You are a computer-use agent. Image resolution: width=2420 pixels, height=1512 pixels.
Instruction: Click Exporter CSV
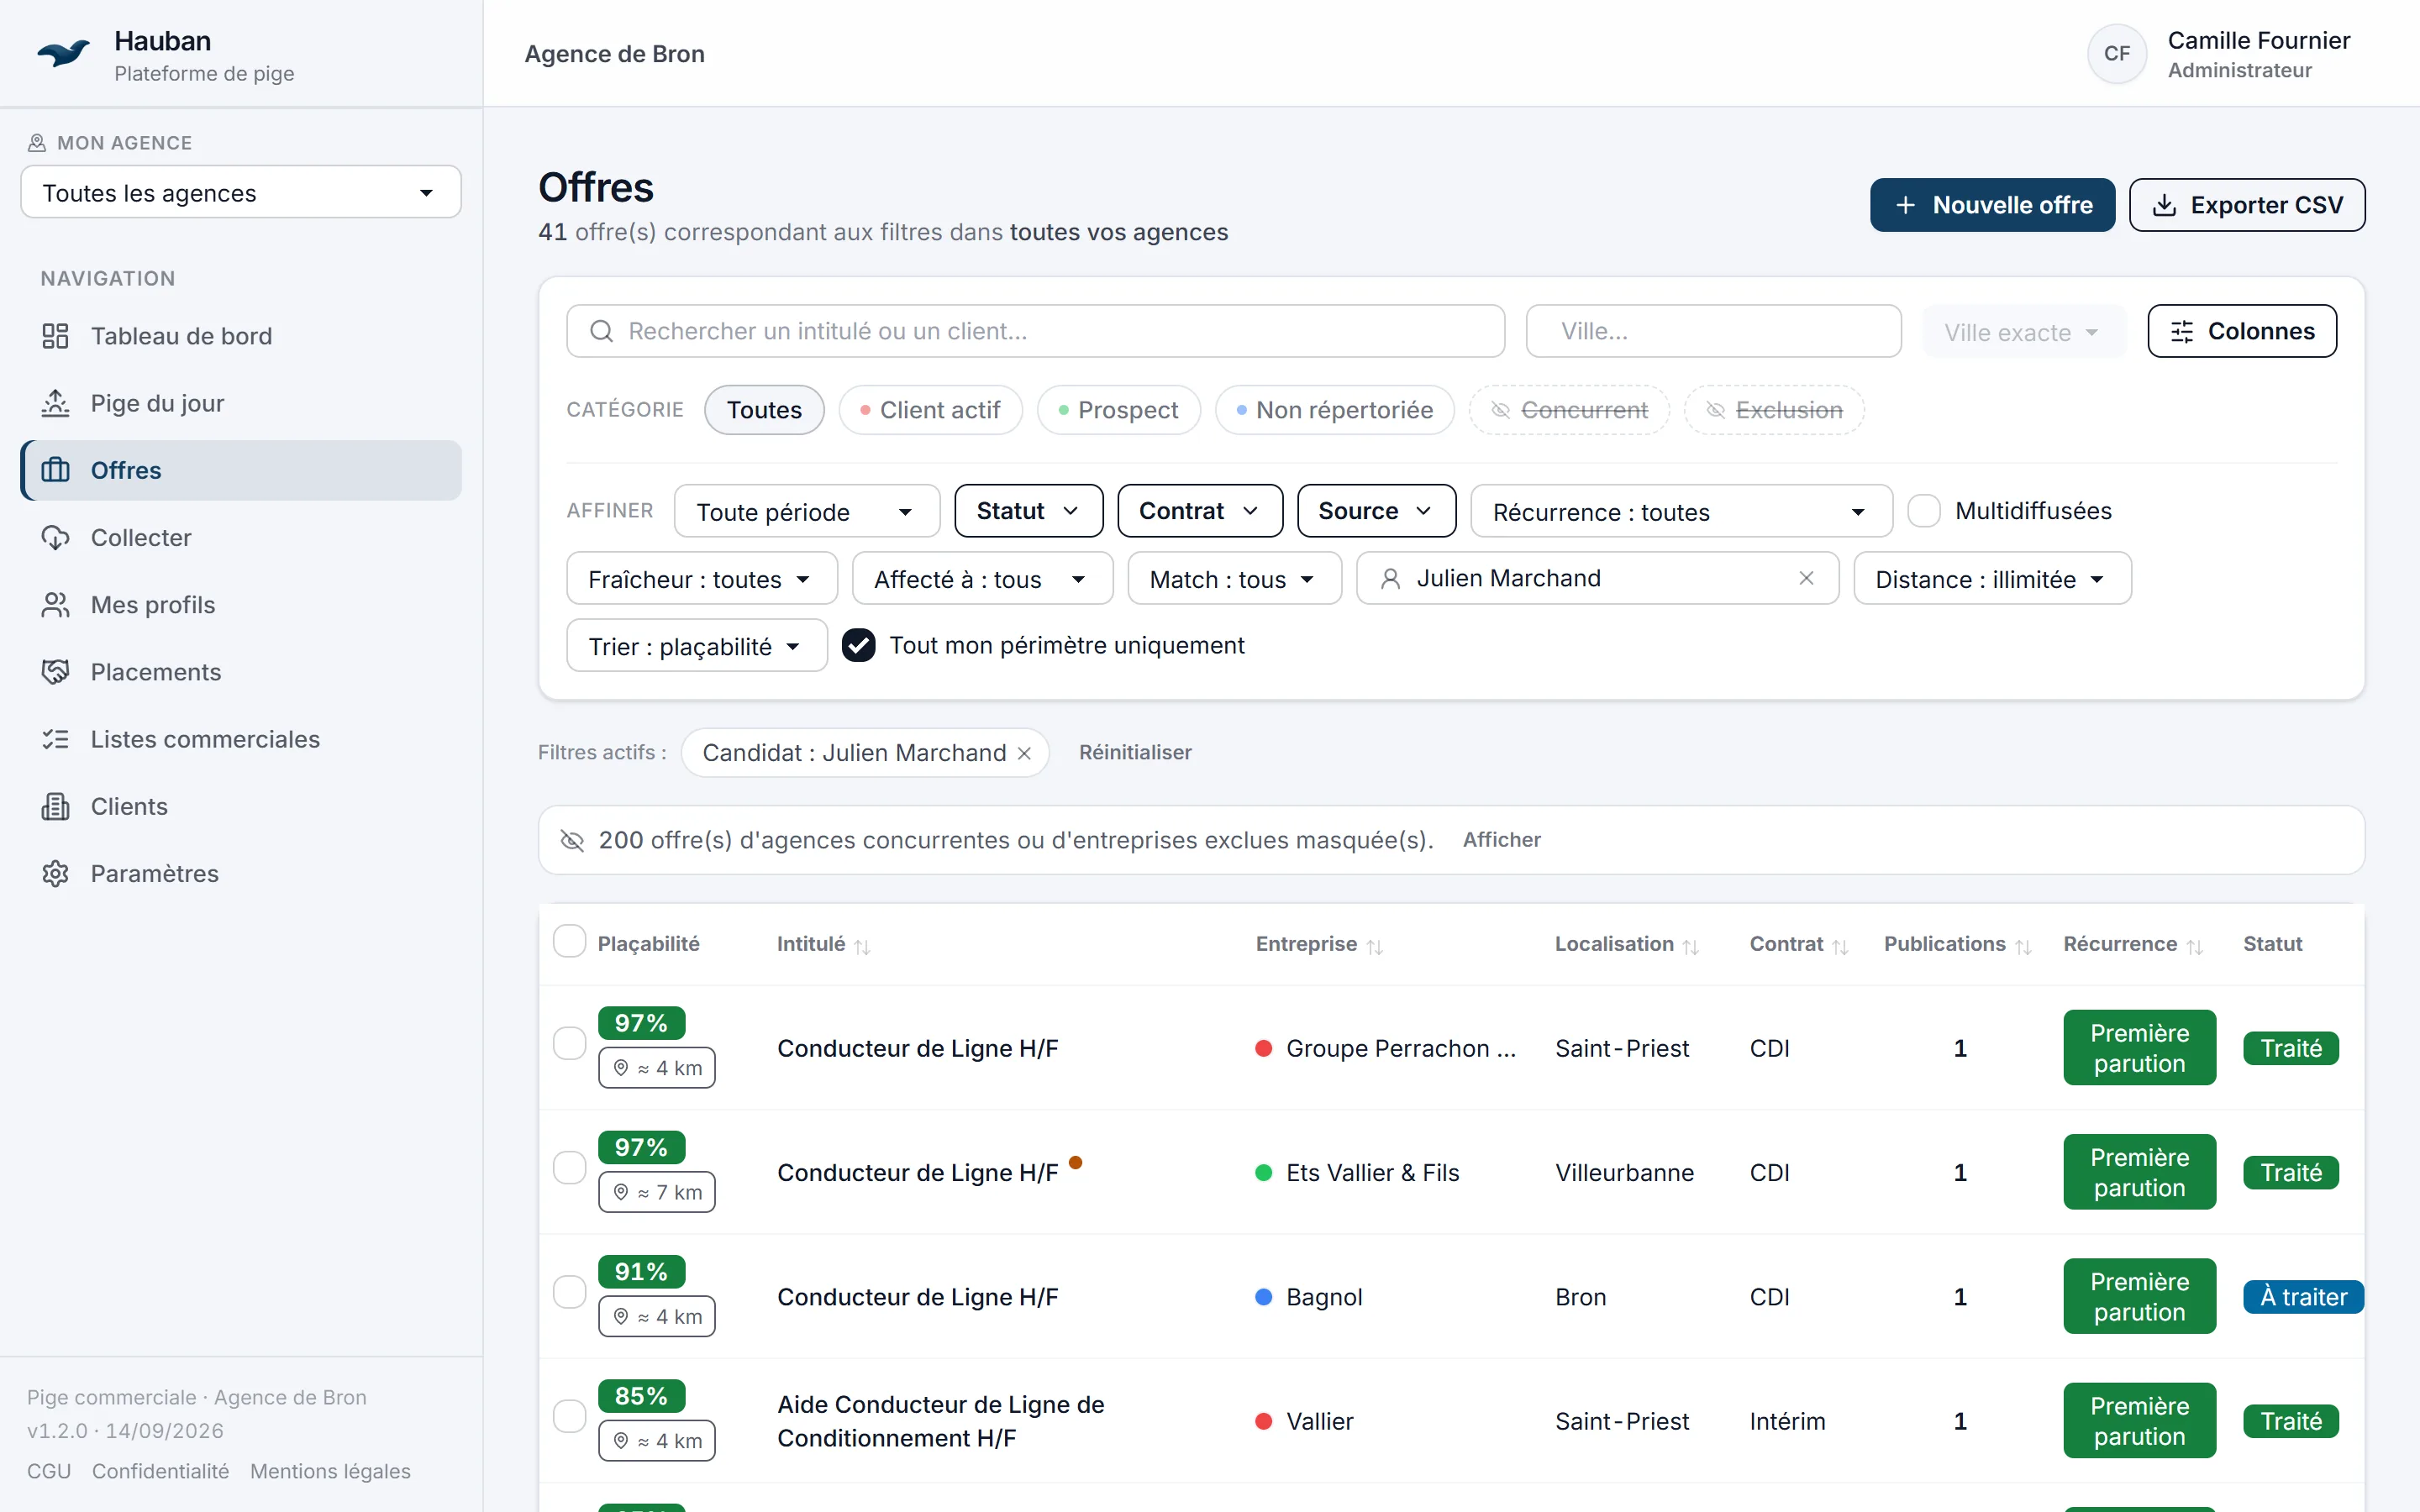click(2246, 205)
